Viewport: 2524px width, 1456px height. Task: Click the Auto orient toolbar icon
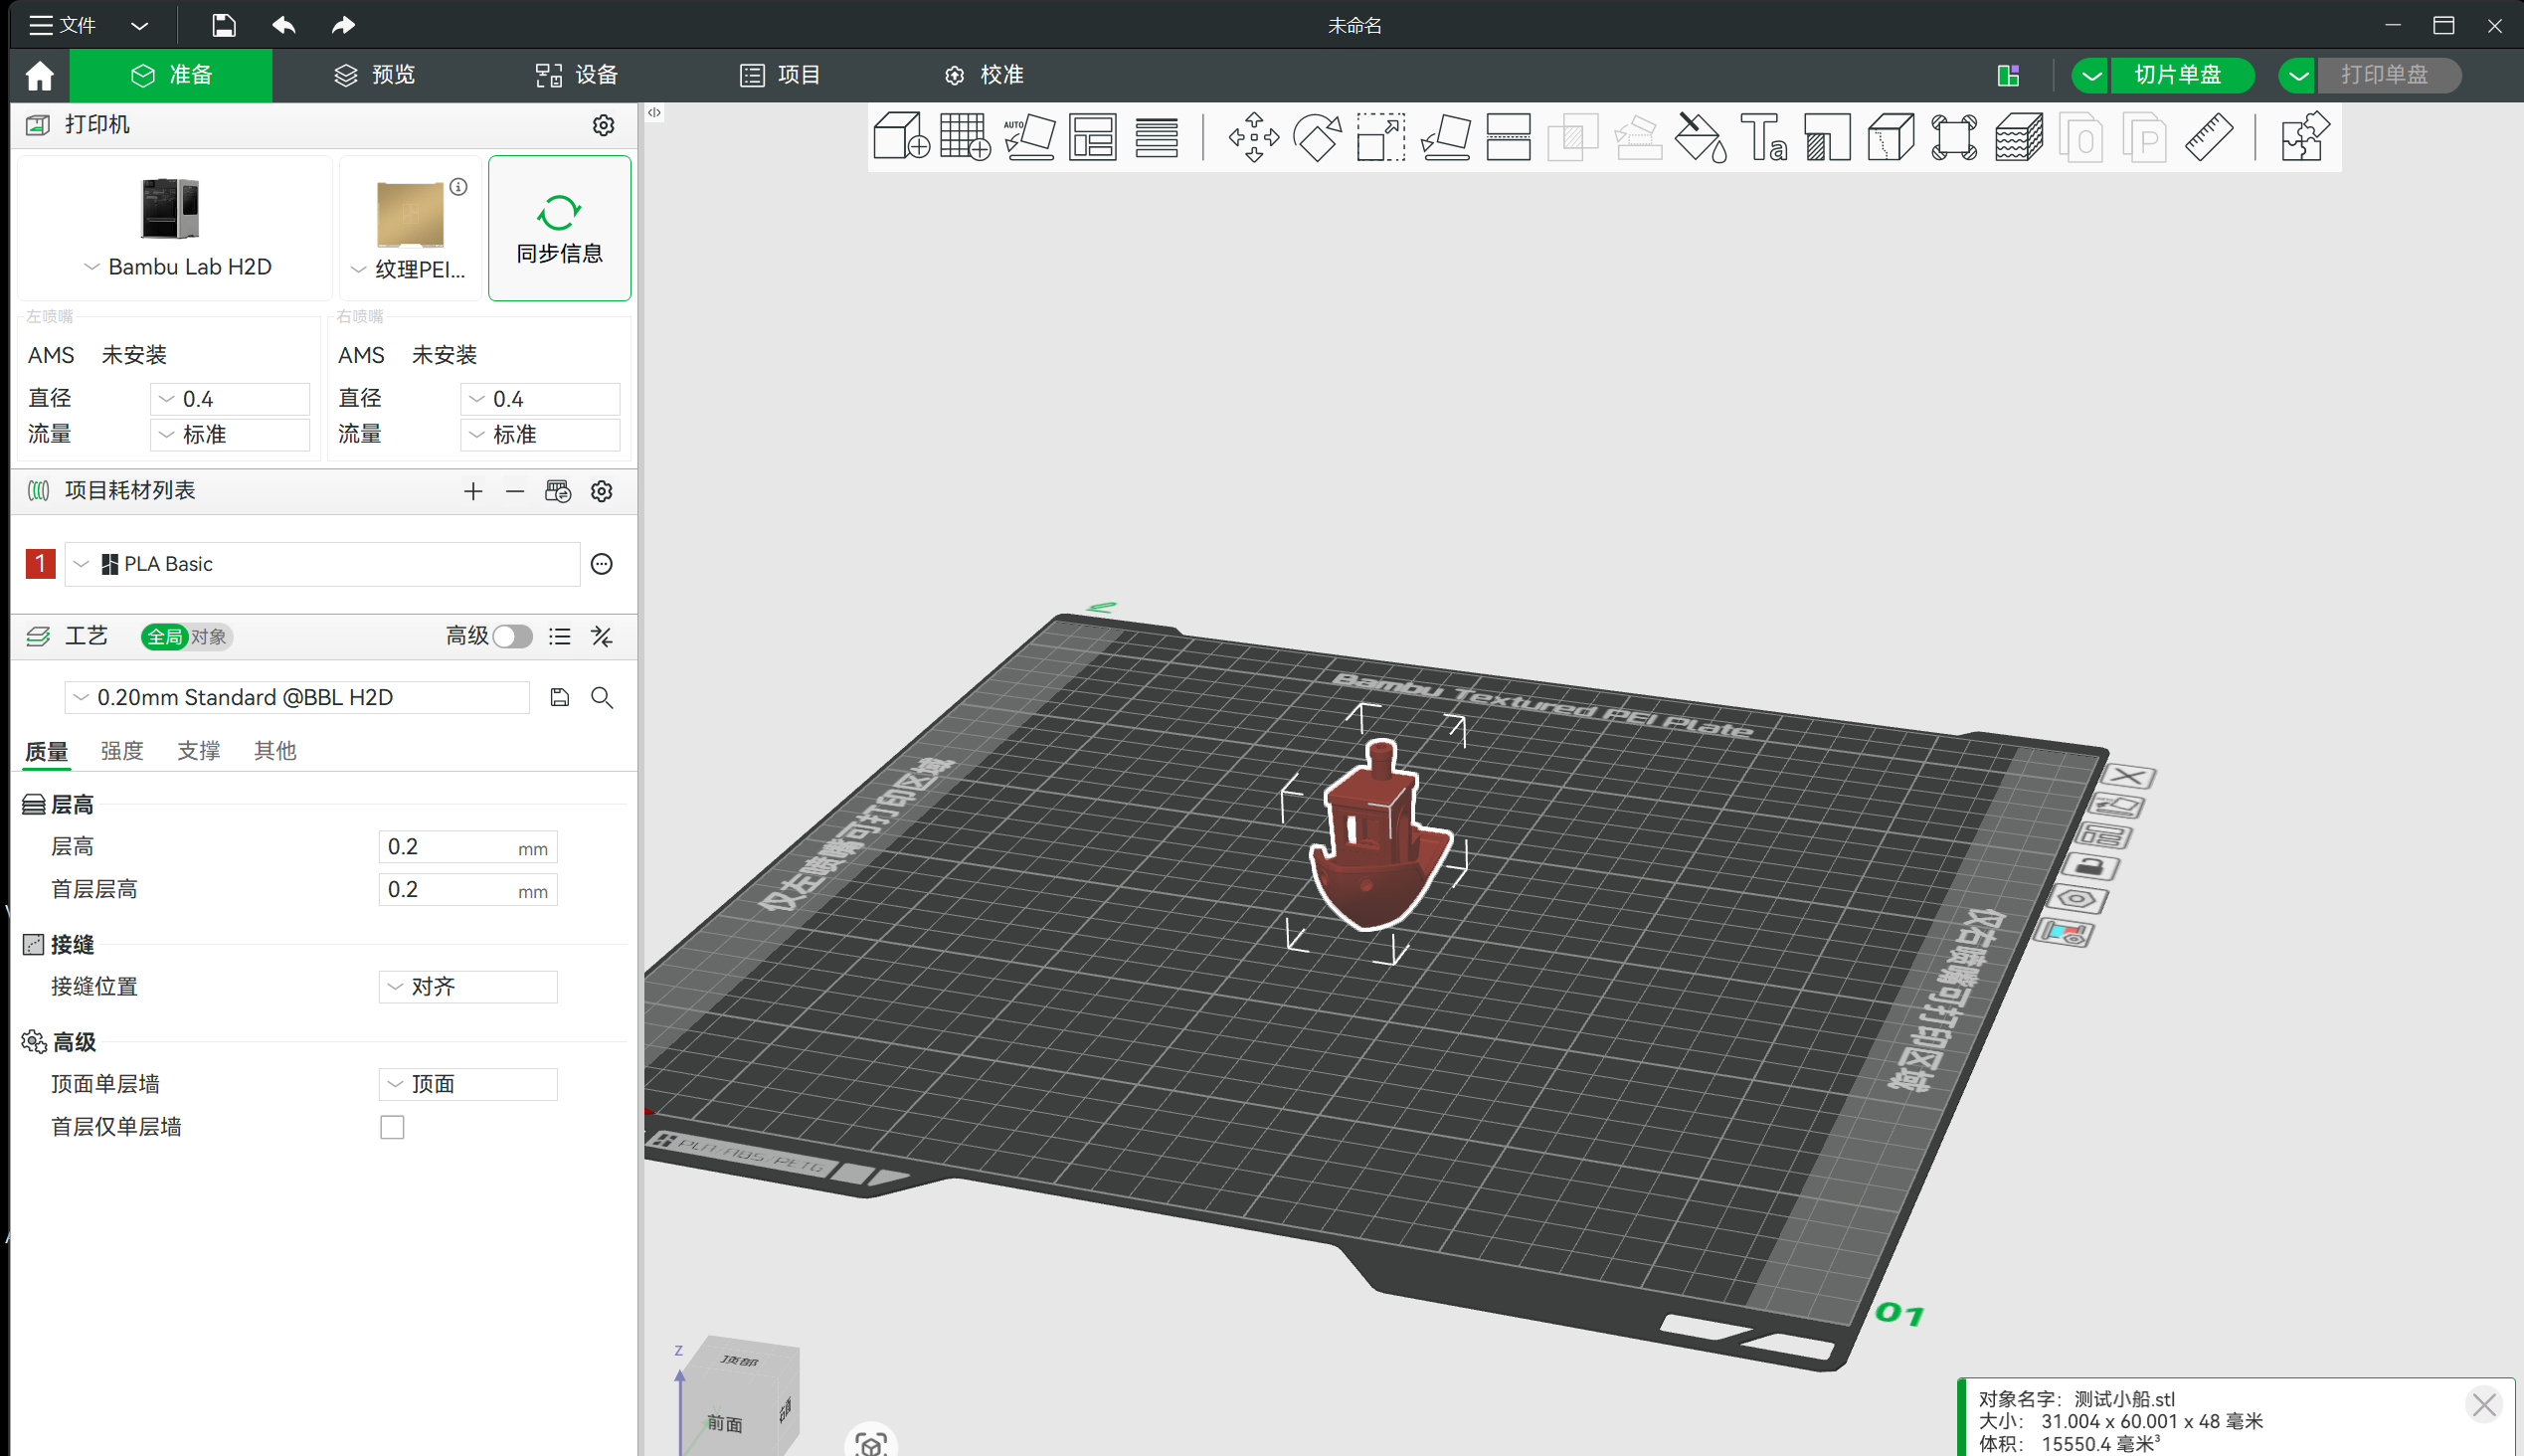1029,137
